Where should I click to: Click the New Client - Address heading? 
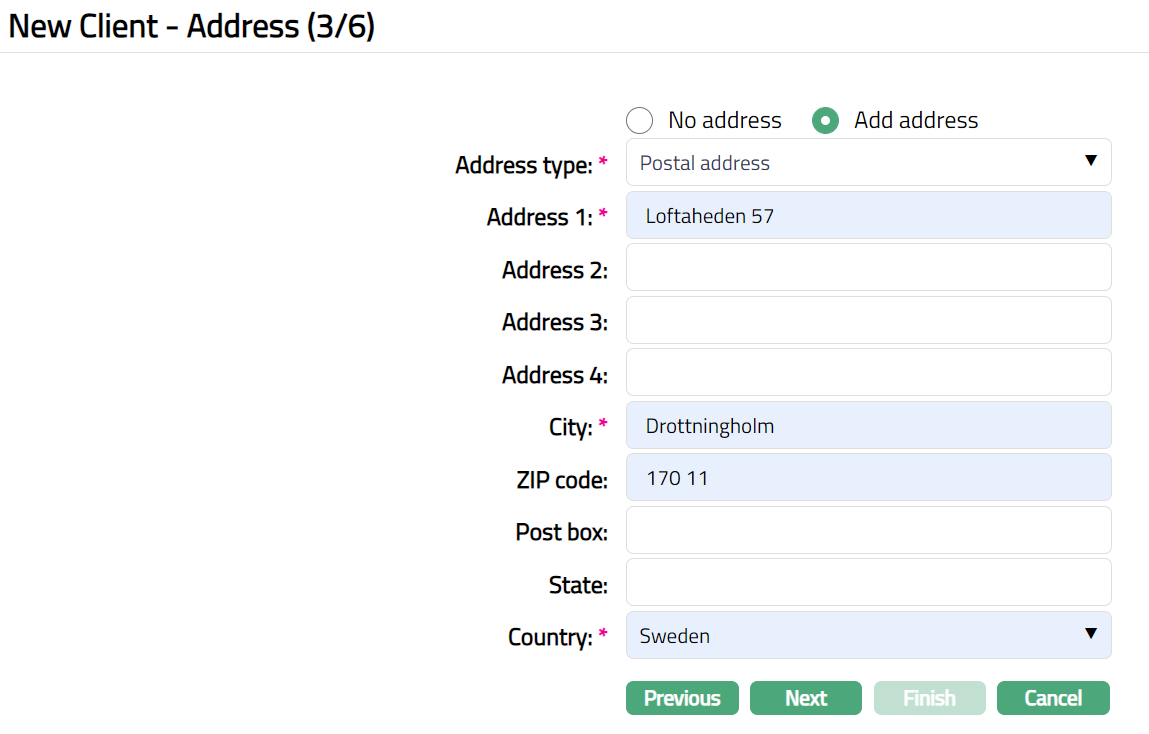[191, 26]
